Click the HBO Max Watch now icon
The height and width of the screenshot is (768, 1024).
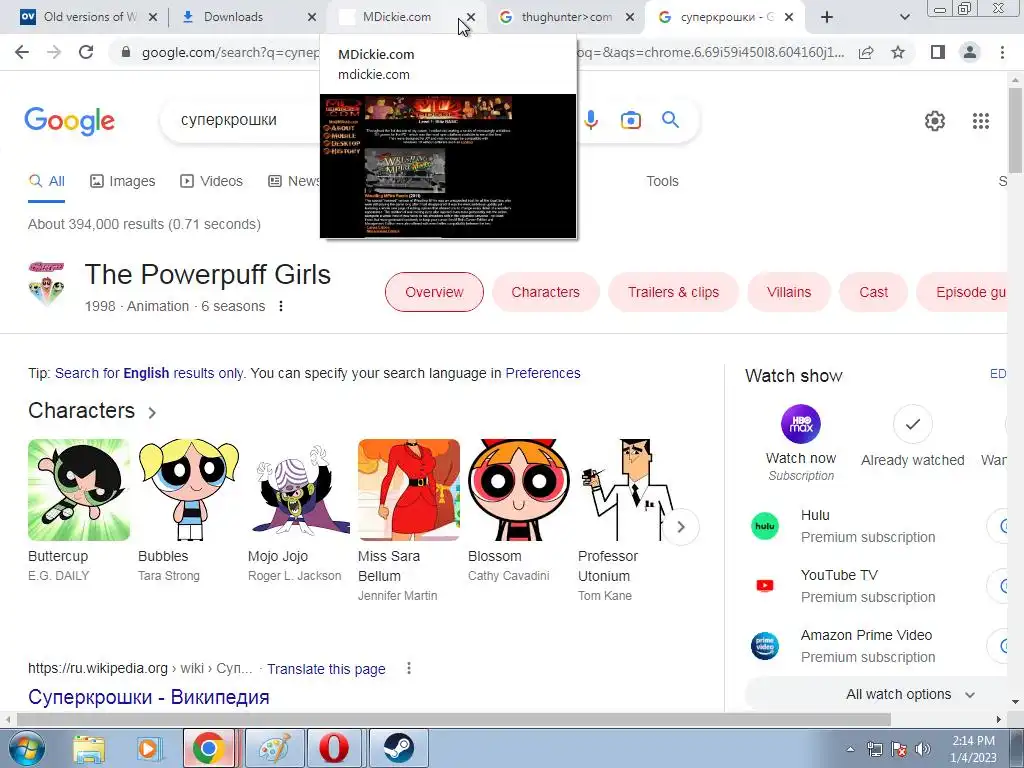(x=801, y=424)
